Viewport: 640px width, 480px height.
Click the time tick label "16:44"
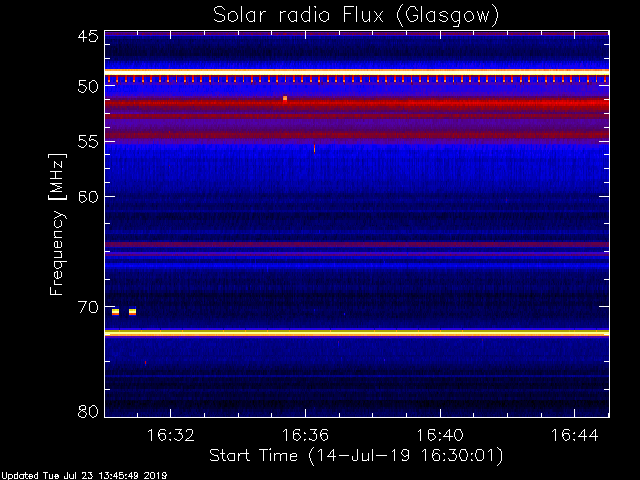(x=575, y=436)
